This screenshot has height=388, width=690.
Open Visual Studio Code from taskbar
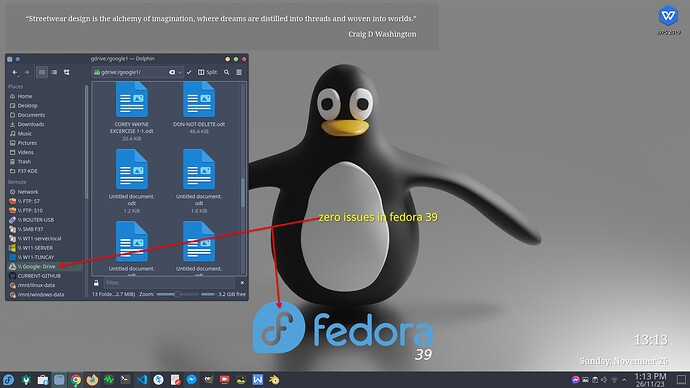(142, 380)
